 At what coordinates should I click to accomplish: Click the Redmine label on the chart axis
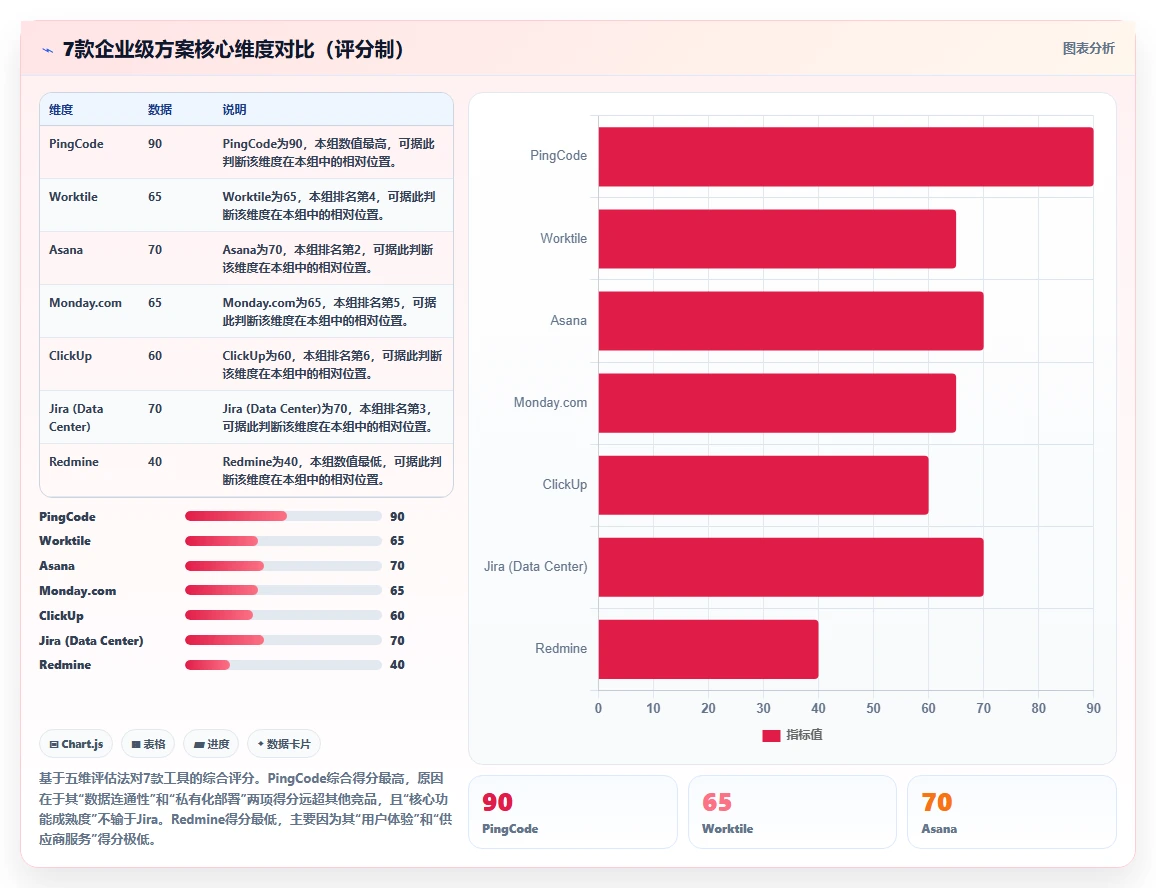561,648
